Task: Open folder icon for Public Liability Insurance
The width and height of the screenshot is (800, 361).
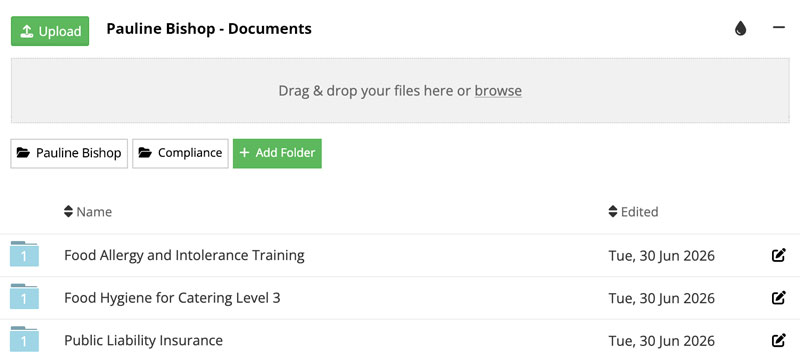Action: pyautogui.click(x=24, y=340)
